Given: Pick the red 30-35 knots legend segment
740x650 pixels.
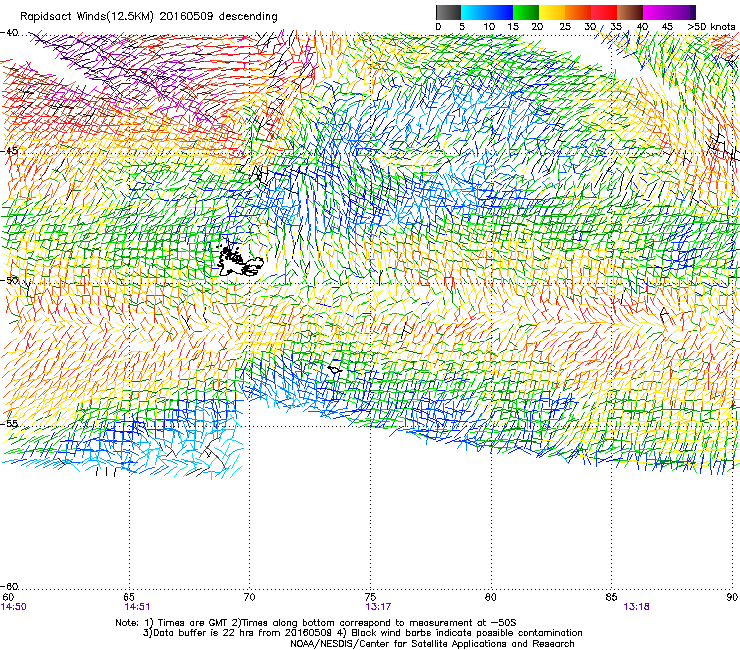Looking at the screenshot, I should 604,12.
